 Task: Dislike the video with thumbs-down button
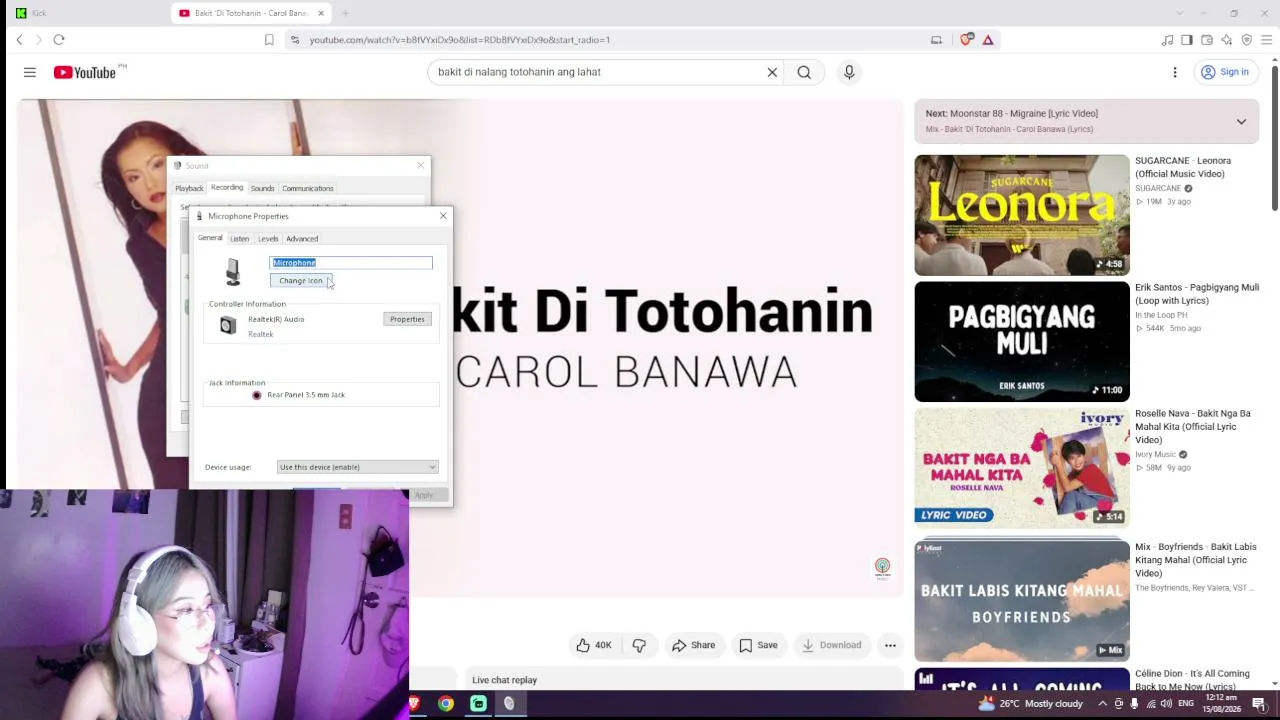pyautogui.click(x=639, y=645)
